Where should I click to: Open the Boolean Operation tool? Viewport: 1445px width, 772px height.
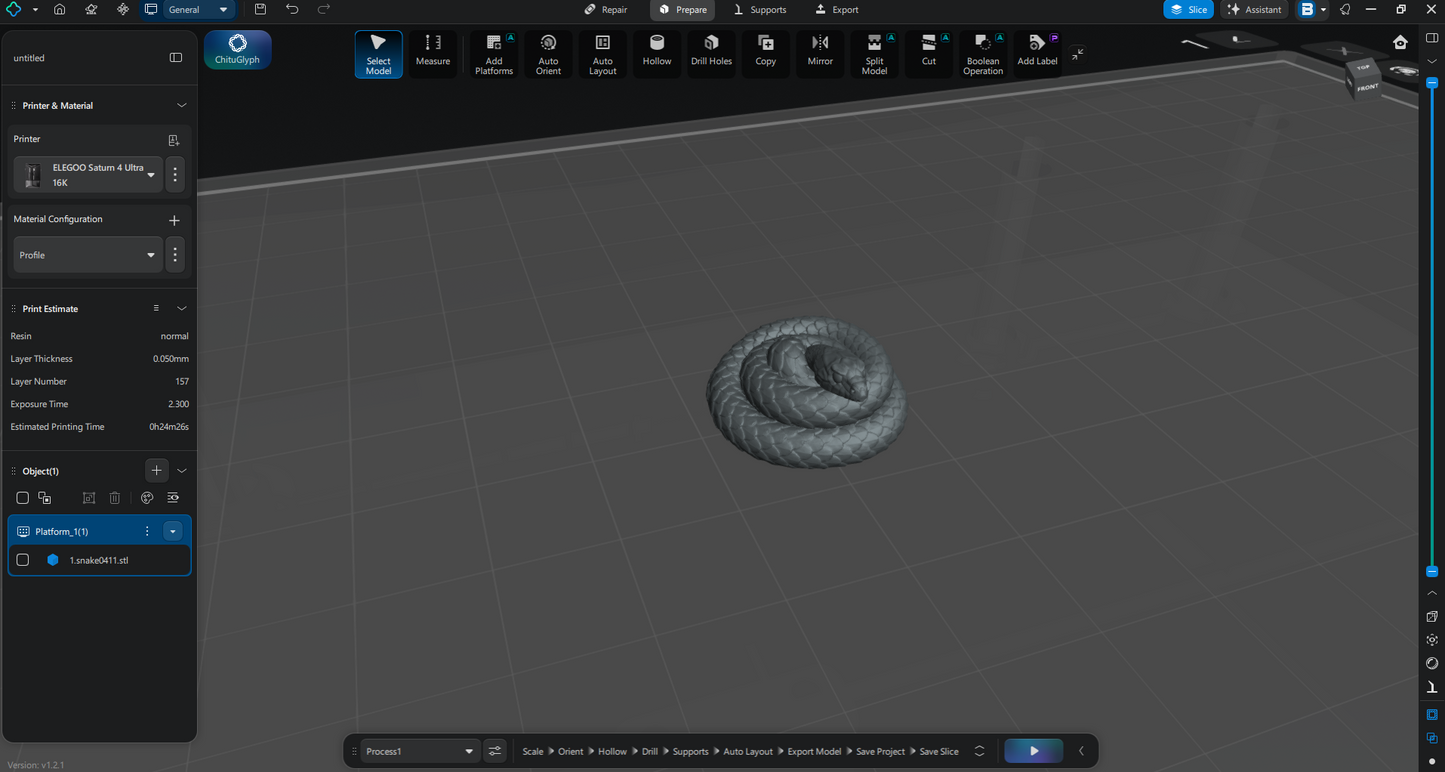983,54
